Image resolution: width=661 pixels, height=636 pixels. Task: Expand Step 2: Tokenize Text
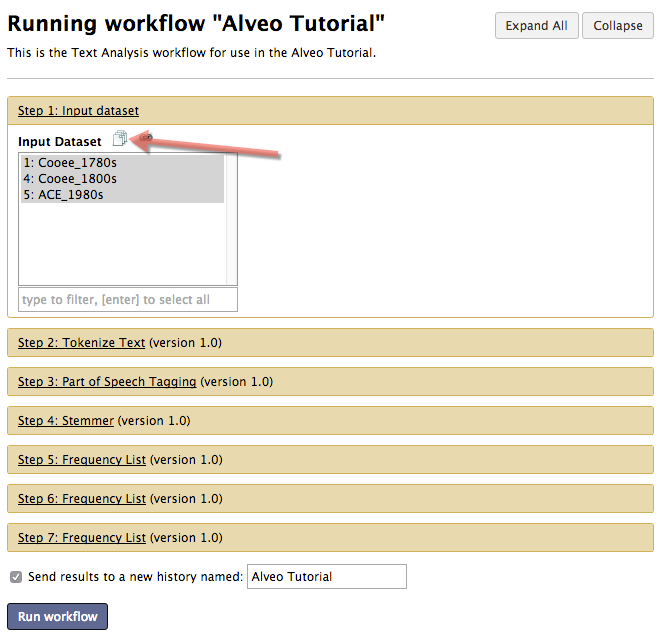click(81, 343)
